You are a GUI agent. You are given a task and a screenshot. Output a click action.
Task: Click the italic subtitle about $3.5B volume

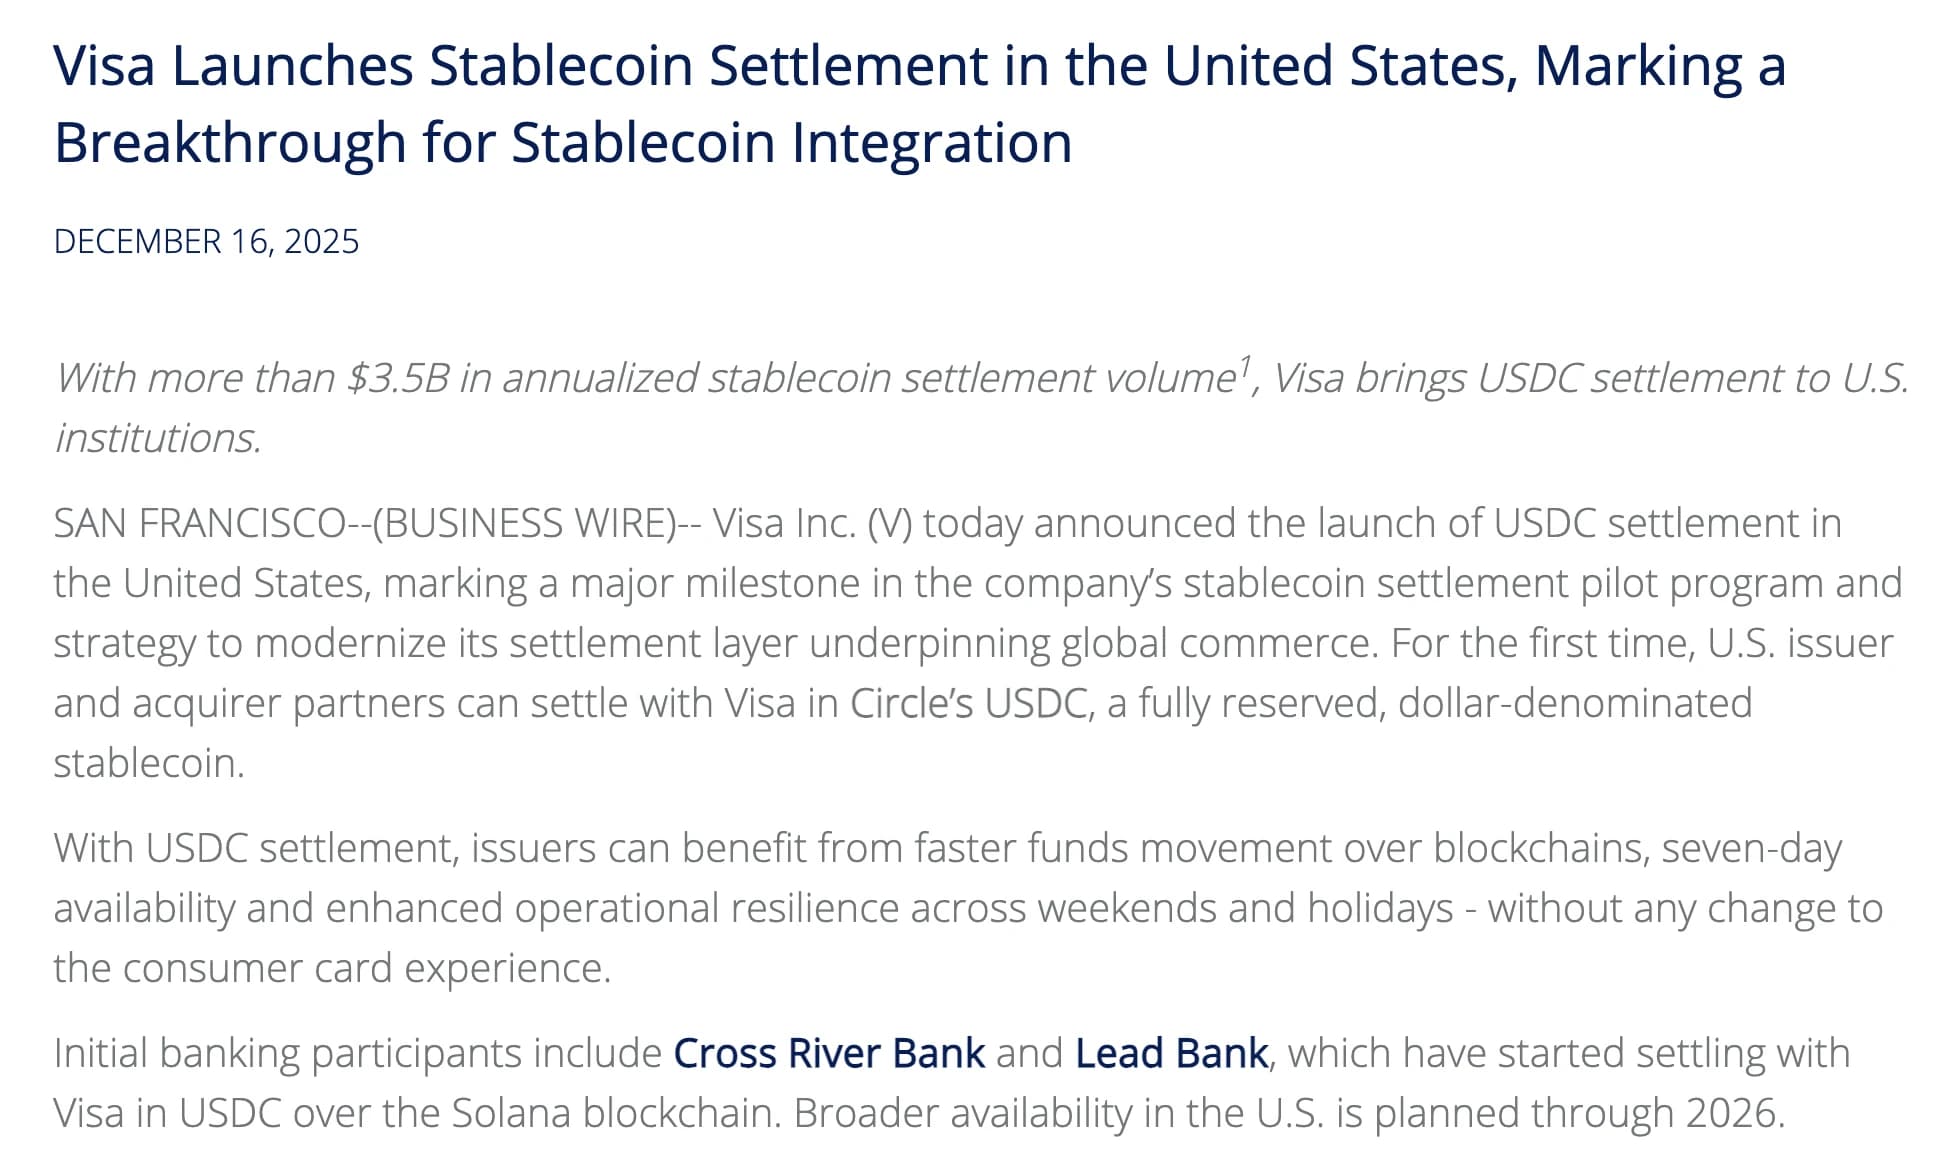pyautogui.click(x=982, y=408)
